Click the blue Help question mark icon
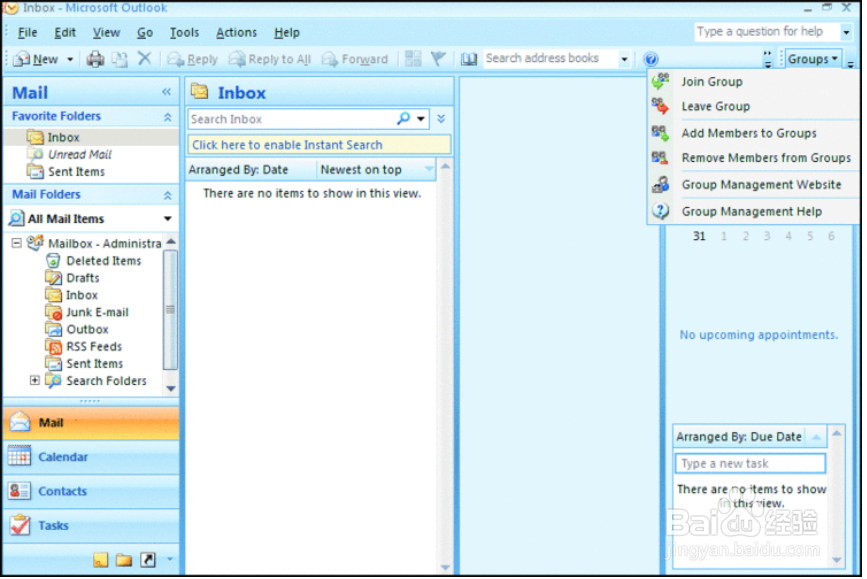The height and width of the screenshot is (579, 867). coord(651,59)
